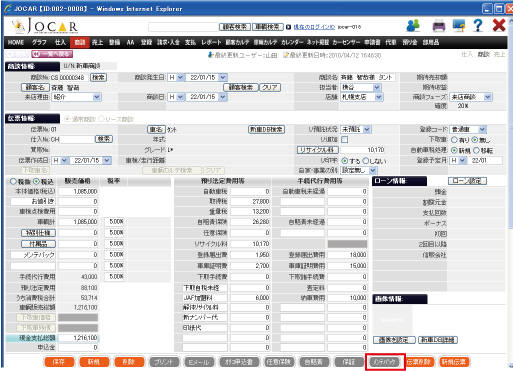
Task: Click the printer icon in the header
Action: point(439,26)
